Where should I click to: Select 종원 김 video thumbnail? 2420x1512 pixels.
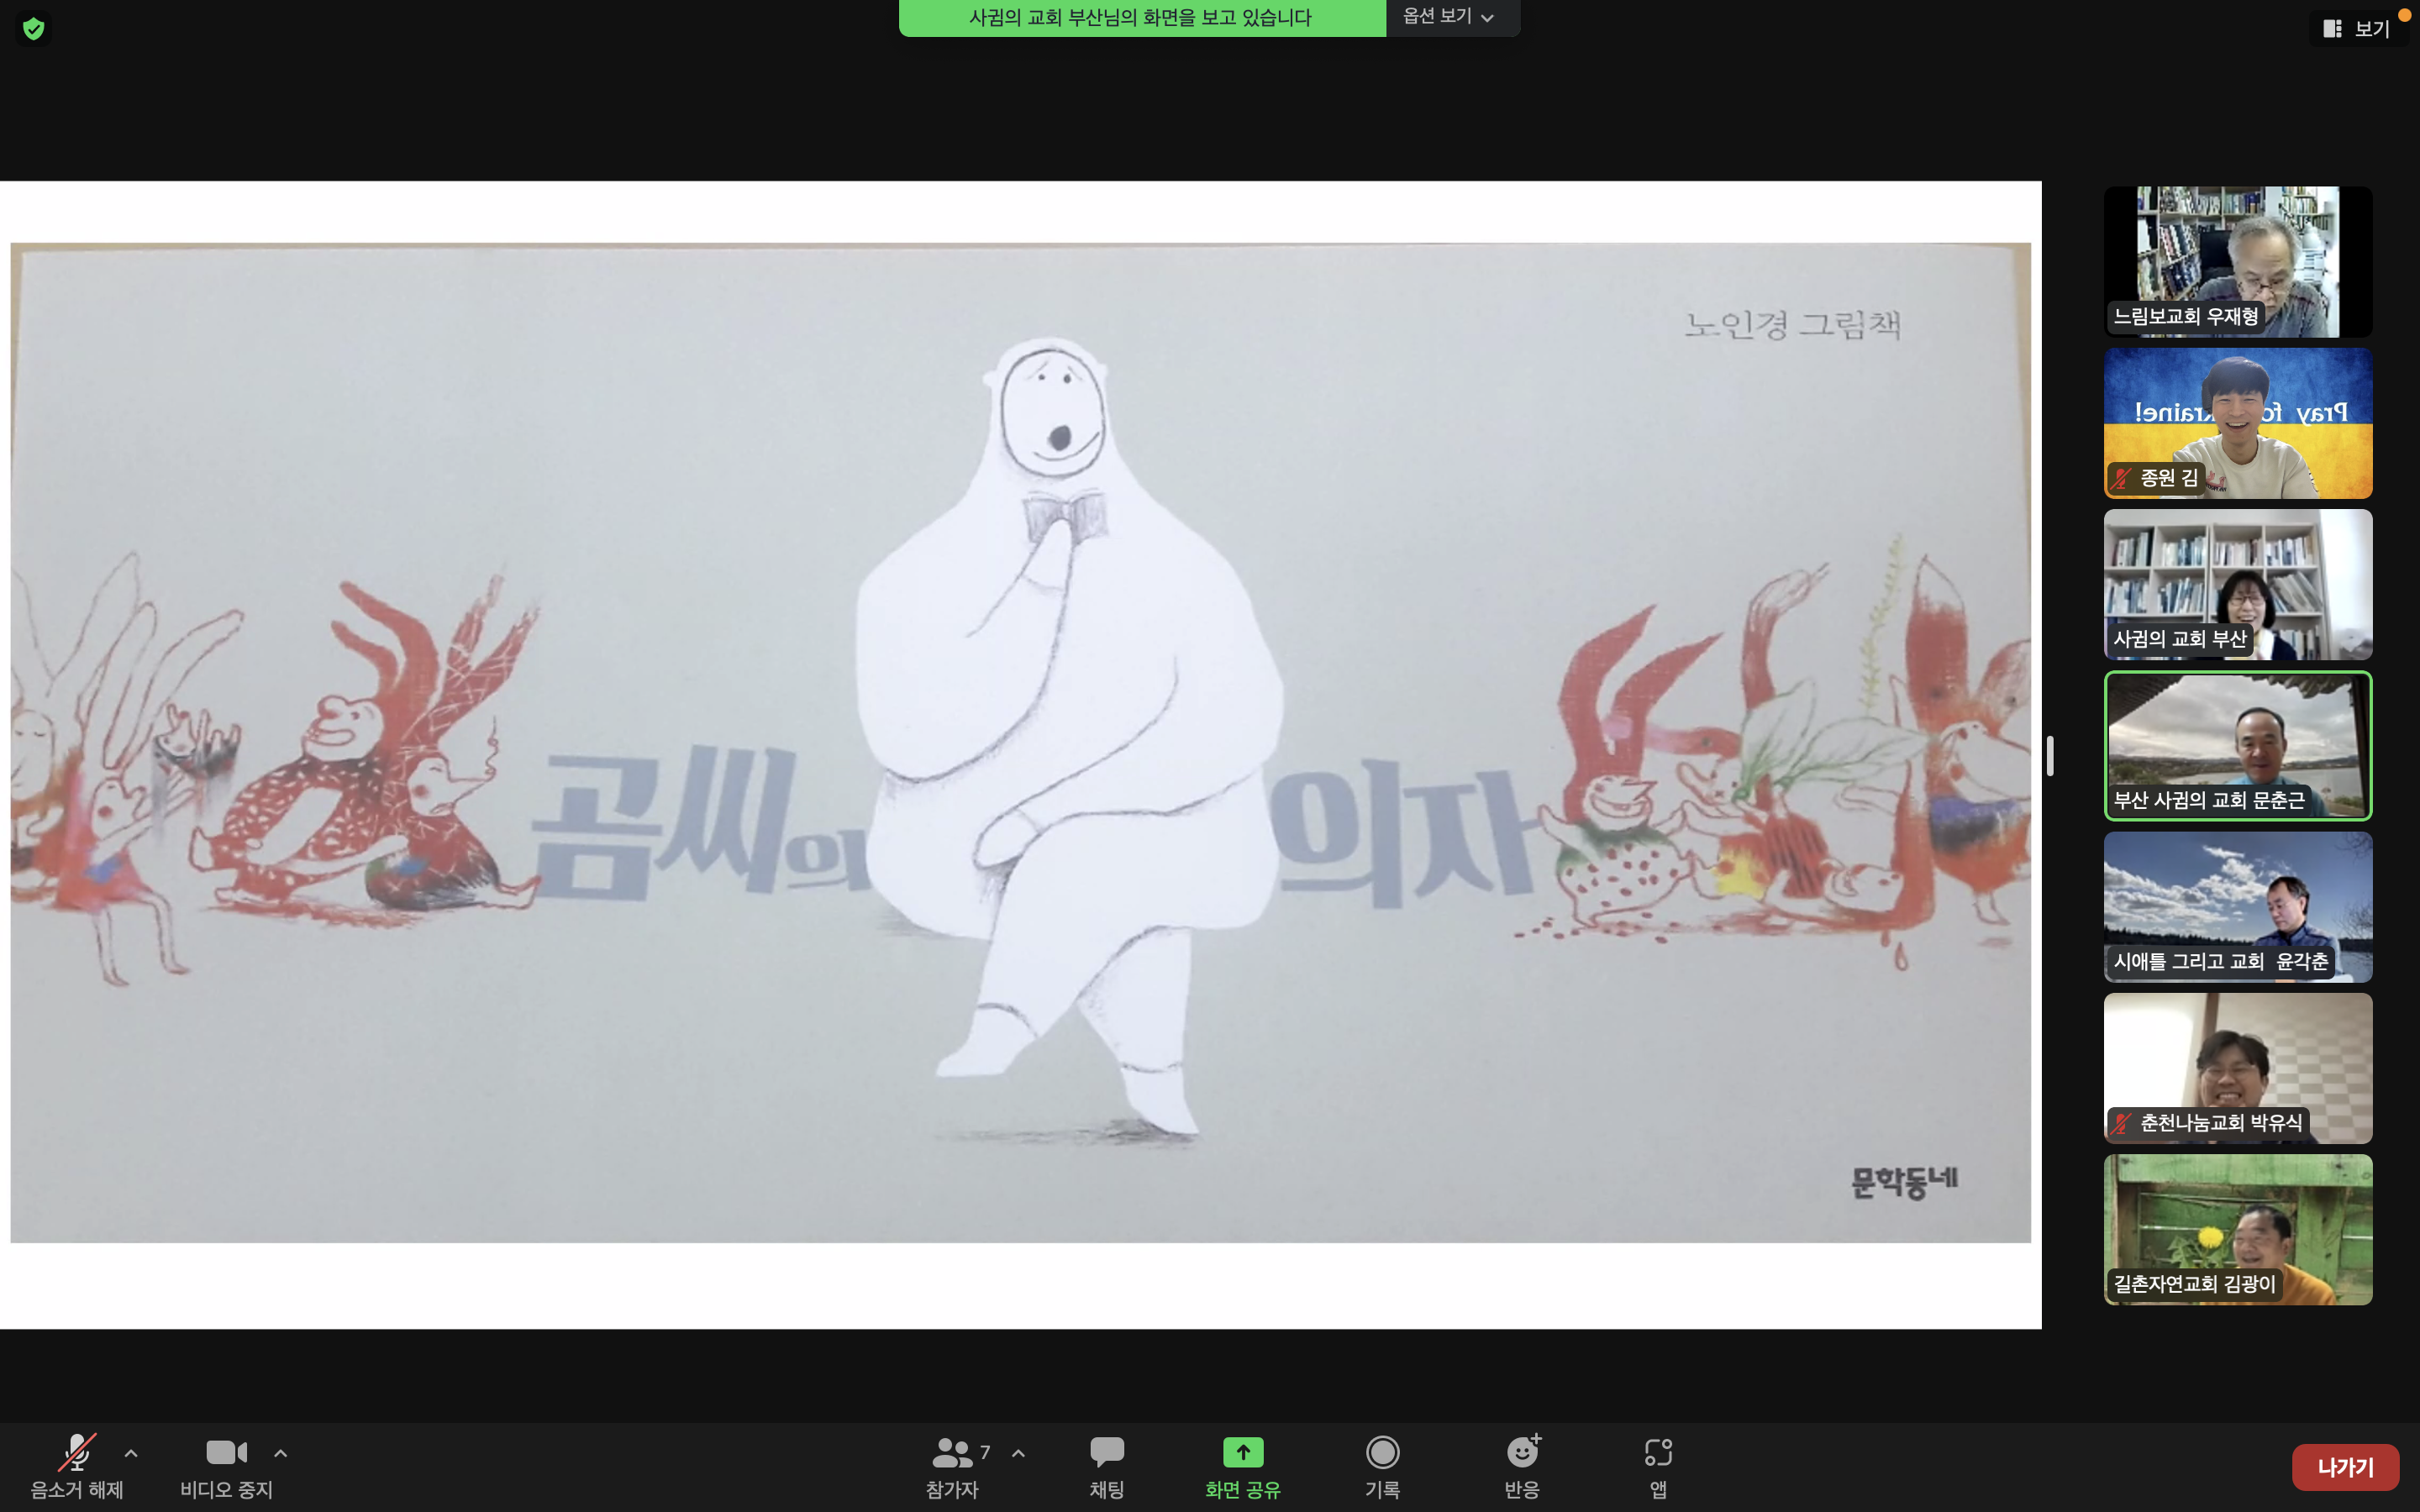2238,423
